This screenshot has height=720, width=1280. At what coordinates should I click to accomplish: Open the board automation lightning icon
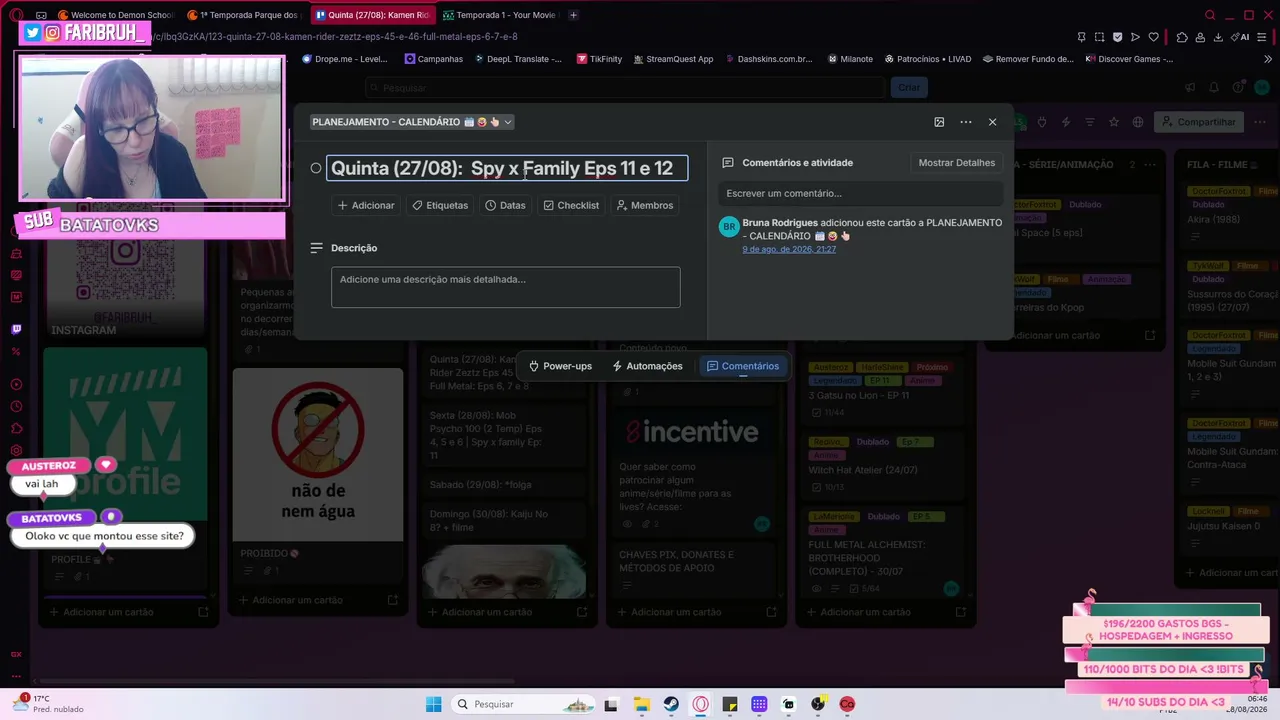tap(1066, 122)
